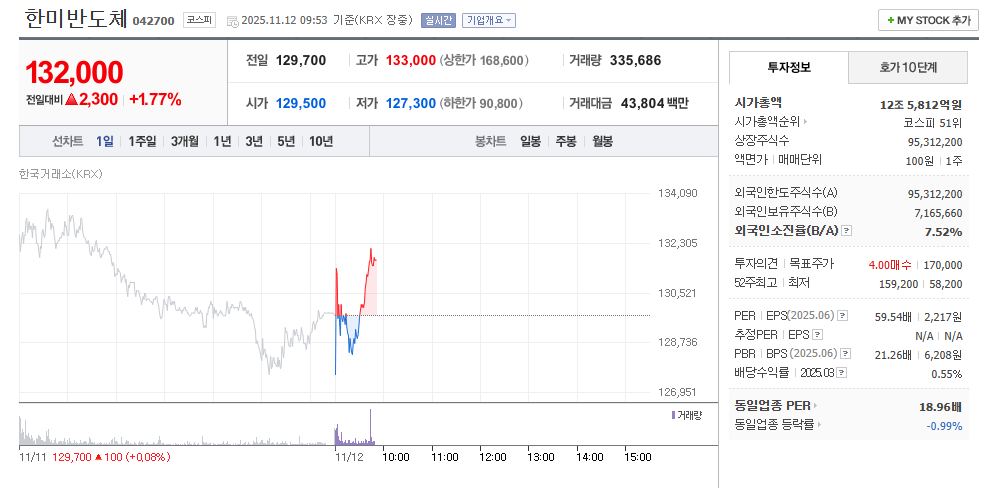The image size is (992, 488).
Task: Click the 7.52% foreign ownership ratio
Action: (x=943, y=232)
